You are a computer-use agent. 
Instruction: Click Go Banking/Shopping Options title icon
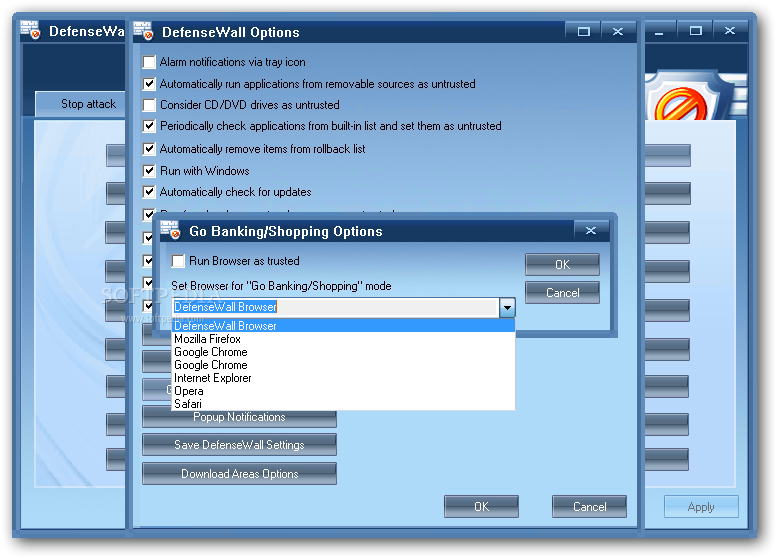(x=171, y=231)
